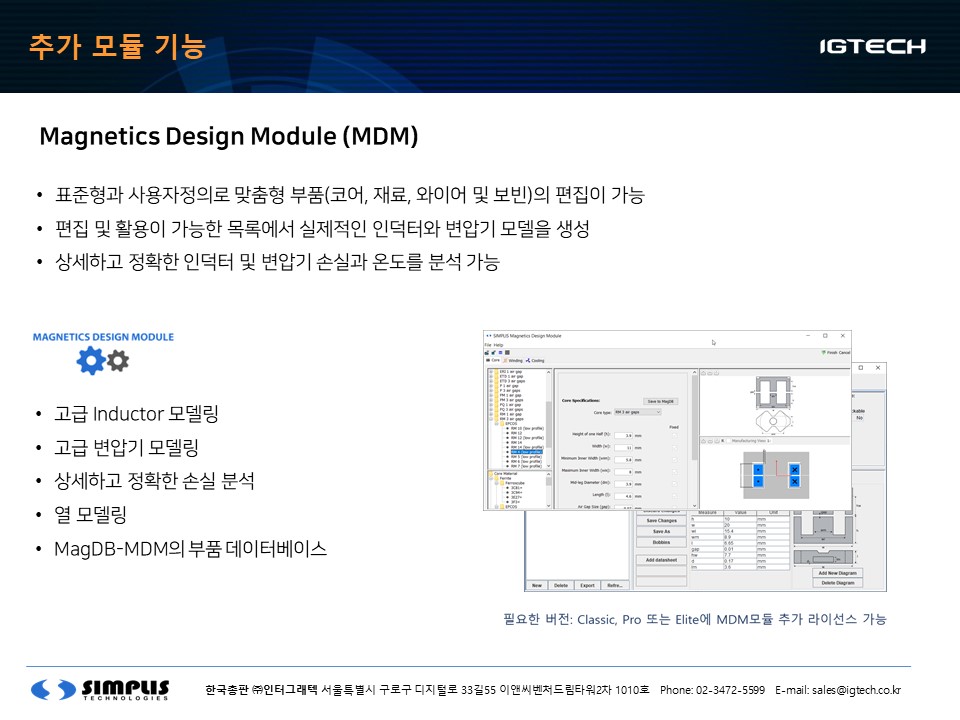
Task: Select the highlighted RM 4 (low profile) item
Action: point(527,452)
